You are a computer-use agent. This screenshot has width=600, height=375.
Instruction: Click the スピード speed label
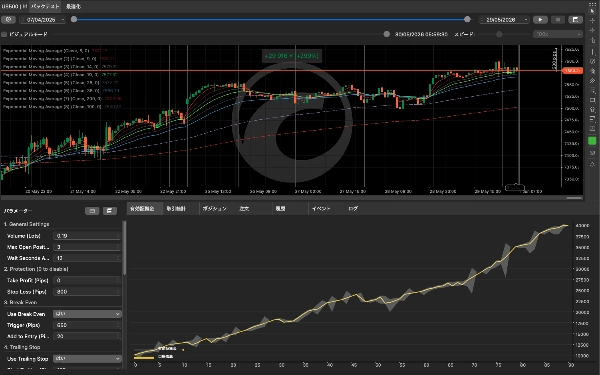[464, 34]
